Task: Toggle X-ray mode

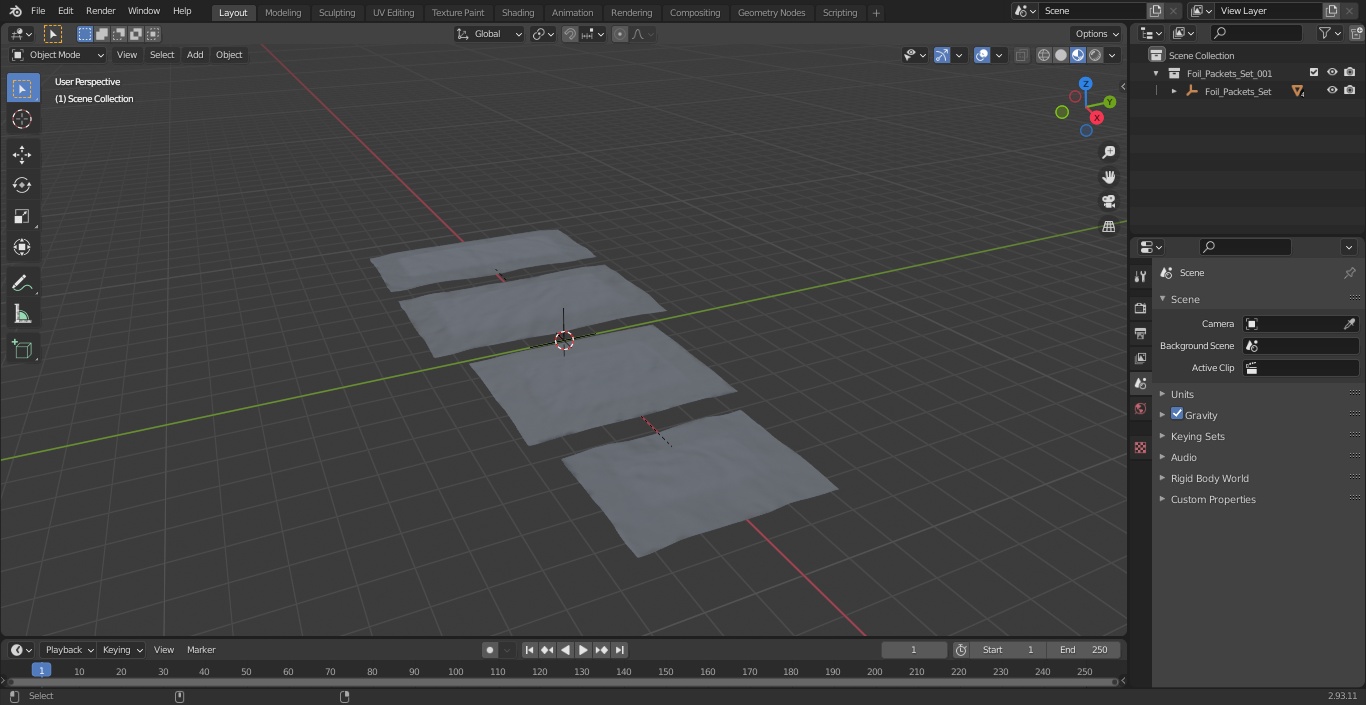Action: [1021, 55]
